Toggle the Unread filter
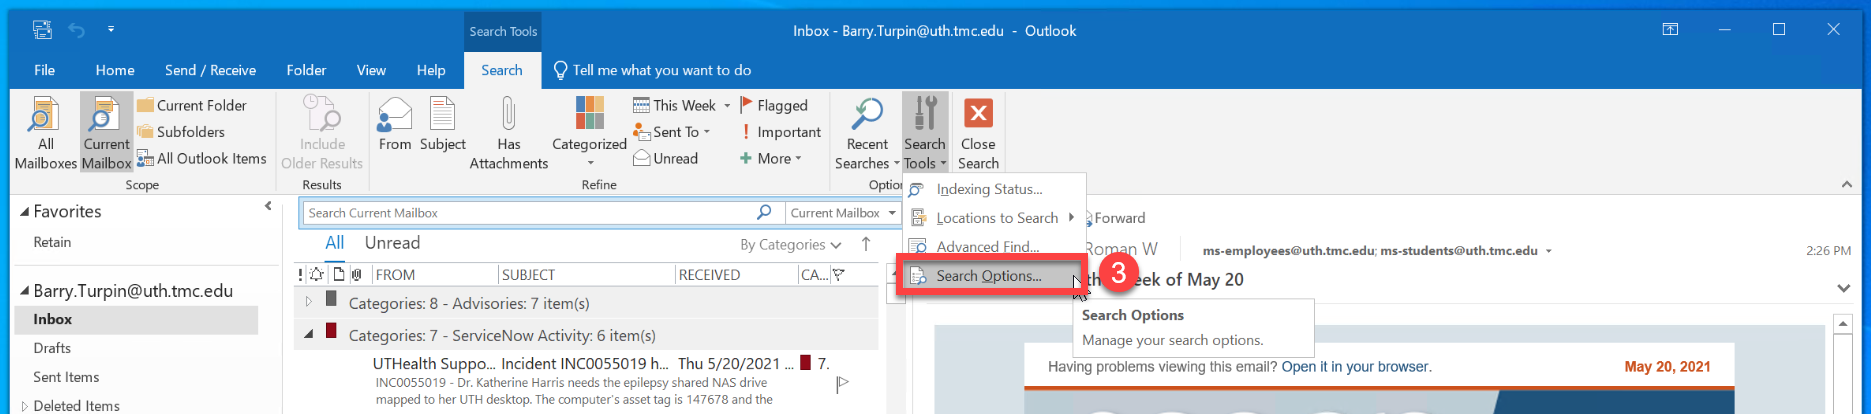Image resolution: width=1871 pixels, height=414 pixels. pos(666,158)
